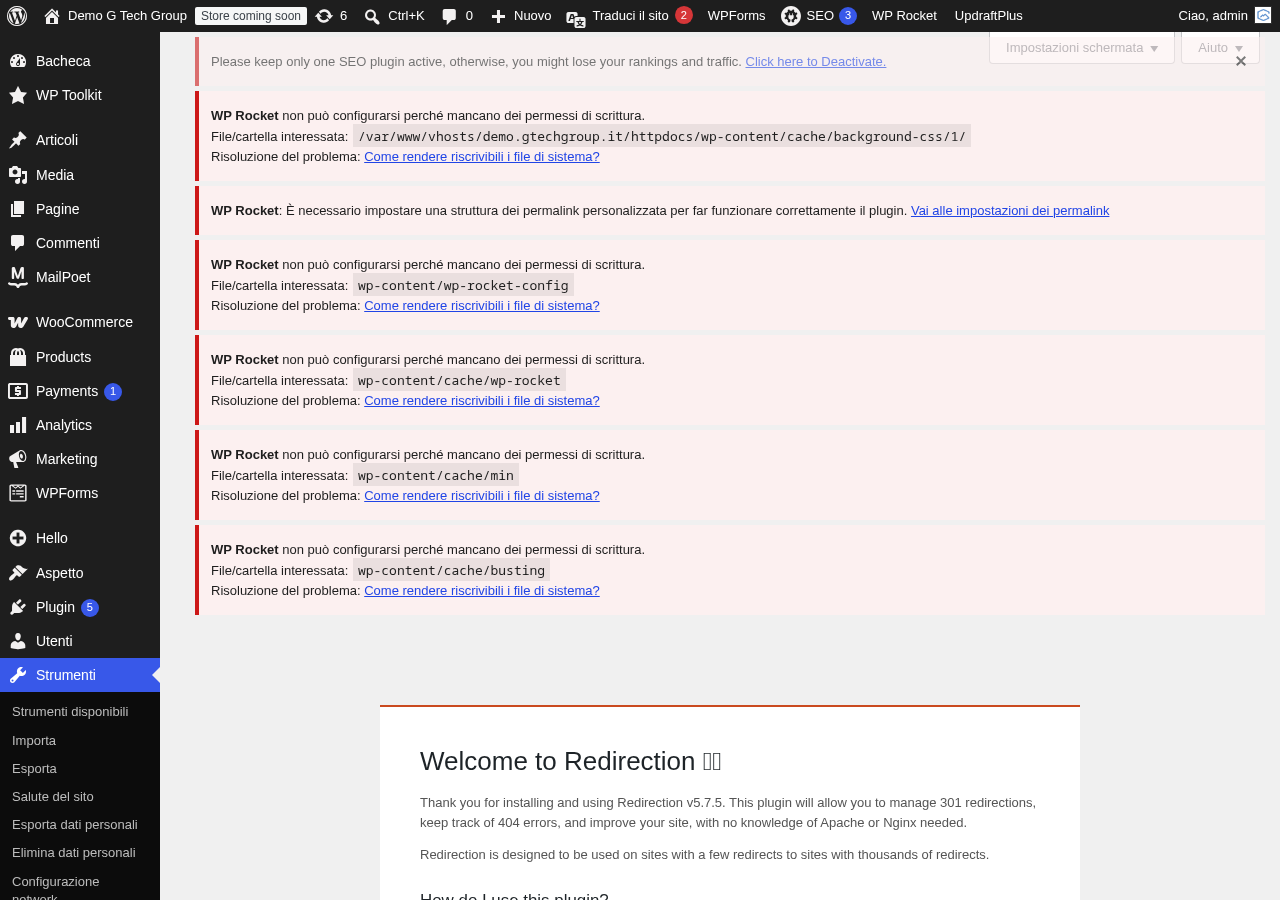Image resolution: width=1280 pixels, height=900 pixels.
Task: Click the SEO gear icon in admin bar
Action: pyautogui.click(x=791, y=16)
